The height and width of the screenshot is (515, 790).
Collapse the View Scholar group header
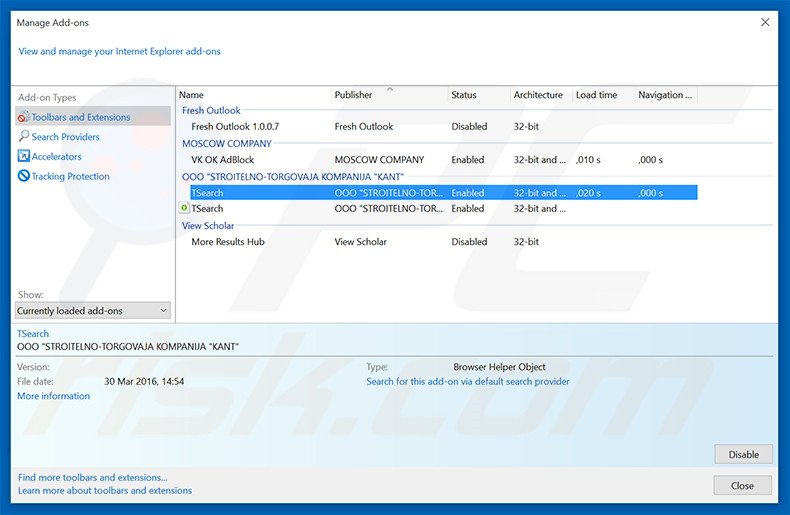click(208, 225)
